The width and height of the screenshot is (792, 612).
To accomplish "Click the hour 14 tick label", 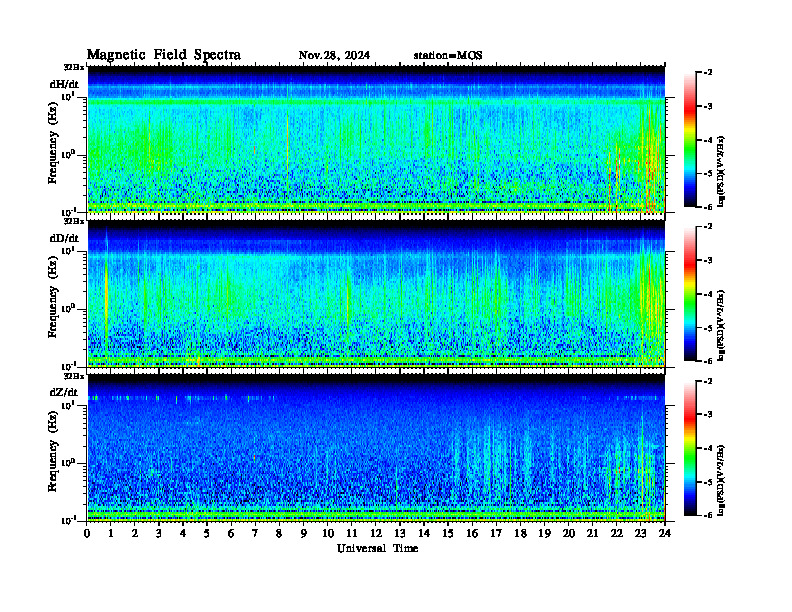I will (x=424, y=533).
